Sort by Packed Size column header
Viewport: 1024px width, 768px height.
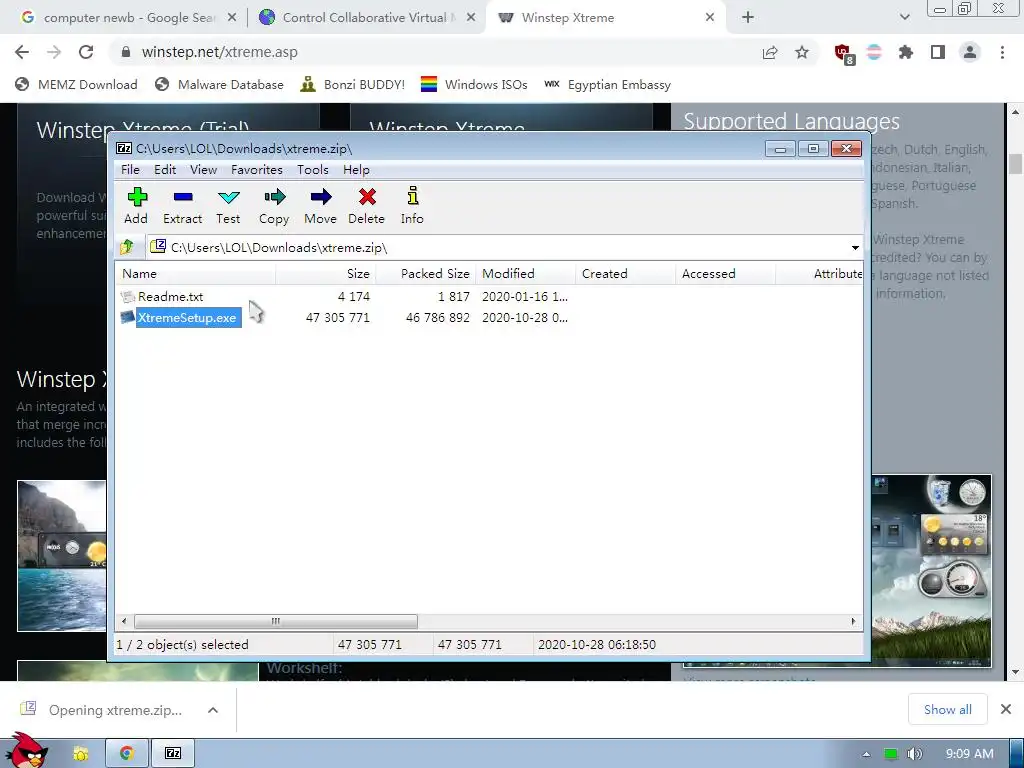(x=426, y=274)
